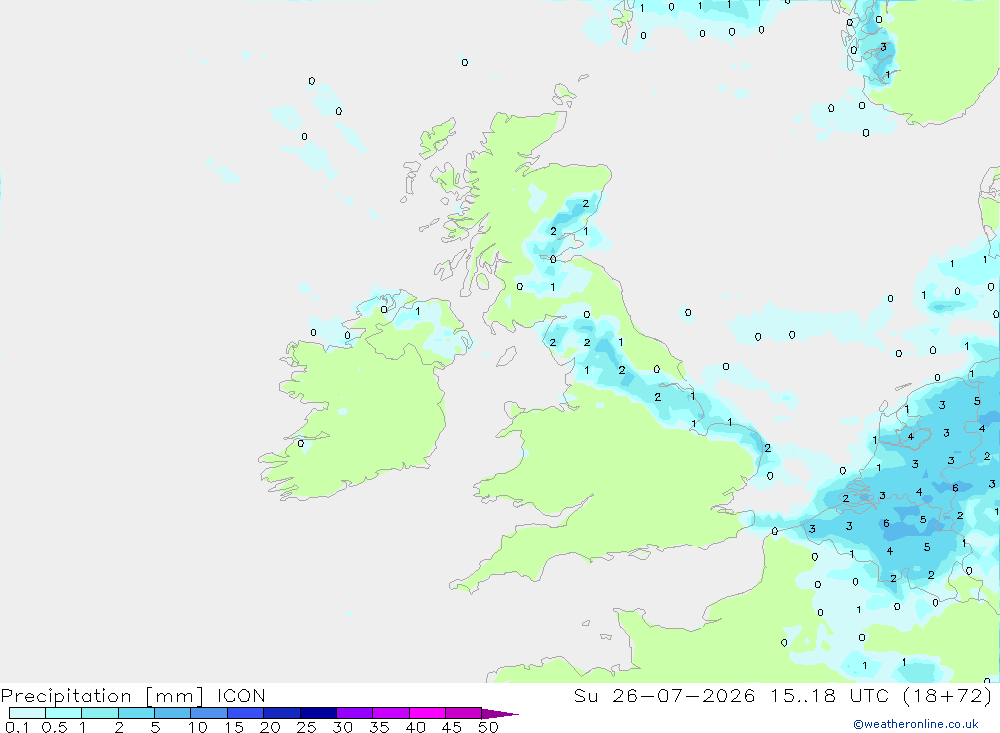Screen dimensions: 1000x733
Task: Click the '25' legend scale label
Action: (307, 727)
